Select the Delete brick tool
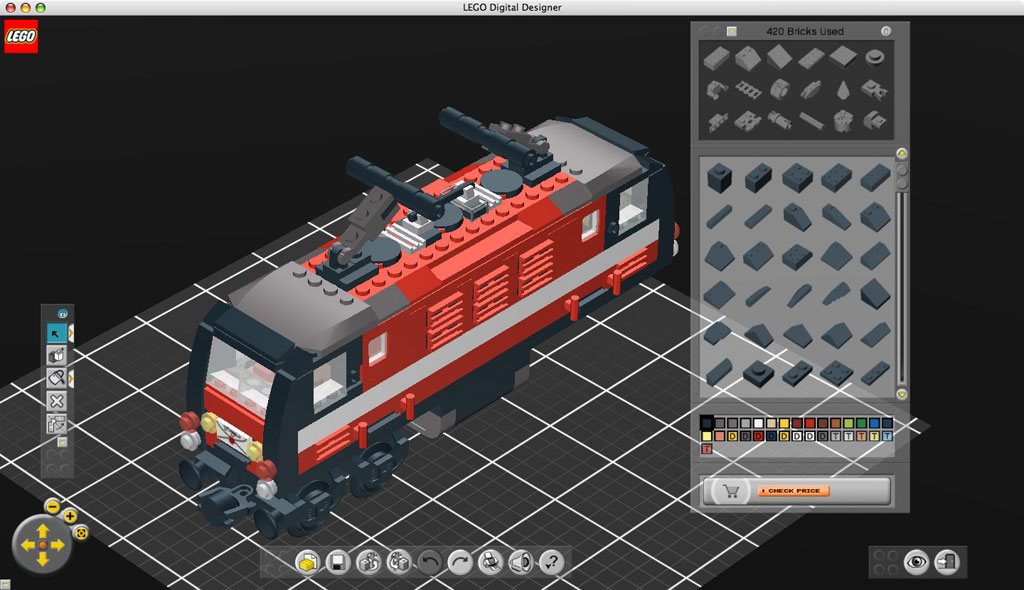 (56, 400)
